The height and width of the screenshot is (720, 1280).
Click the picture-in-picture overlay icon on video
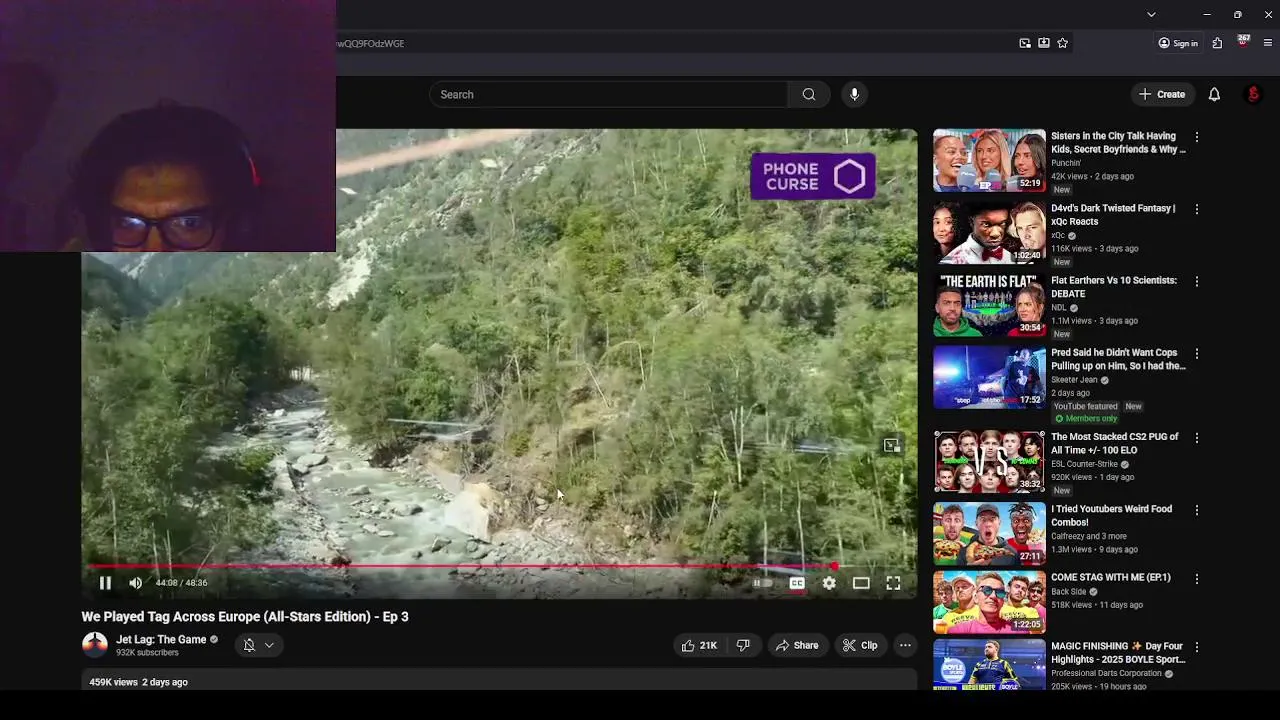pos(891,445)
